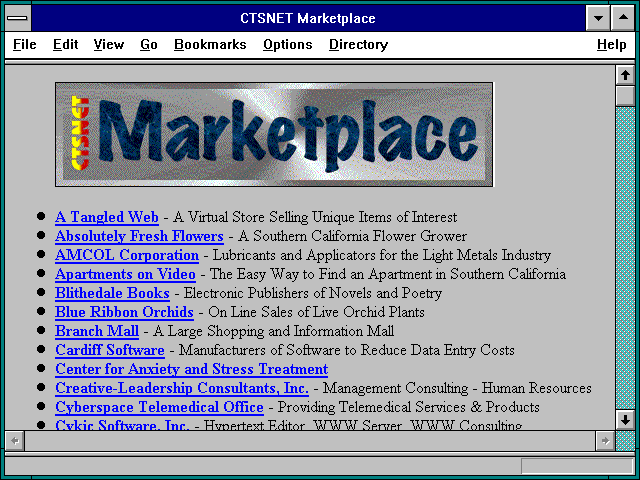Open the Edit menu
640x480 pixels.
point(65,44)
